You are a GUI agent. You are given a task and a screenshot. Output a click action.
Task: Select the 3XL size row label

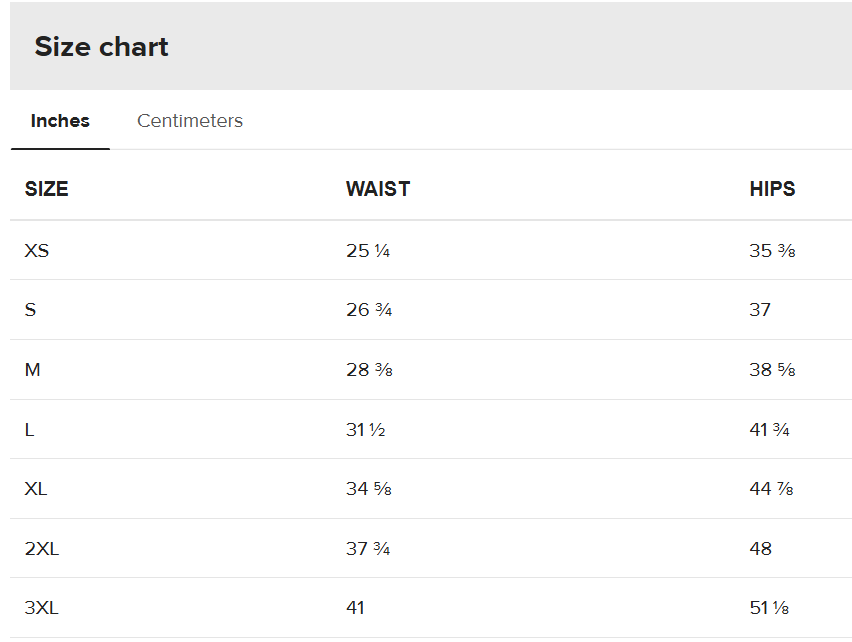click(x=41, y=608)
